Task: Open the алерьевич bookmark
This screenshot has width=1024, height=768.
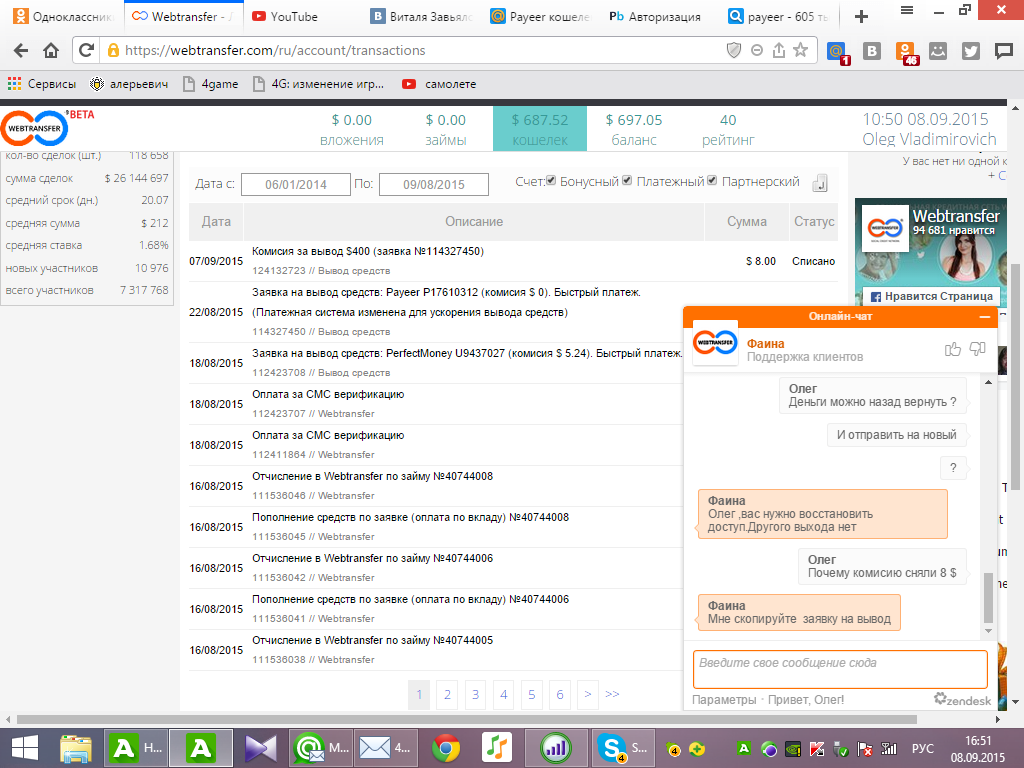Action: tap(129, 84)
